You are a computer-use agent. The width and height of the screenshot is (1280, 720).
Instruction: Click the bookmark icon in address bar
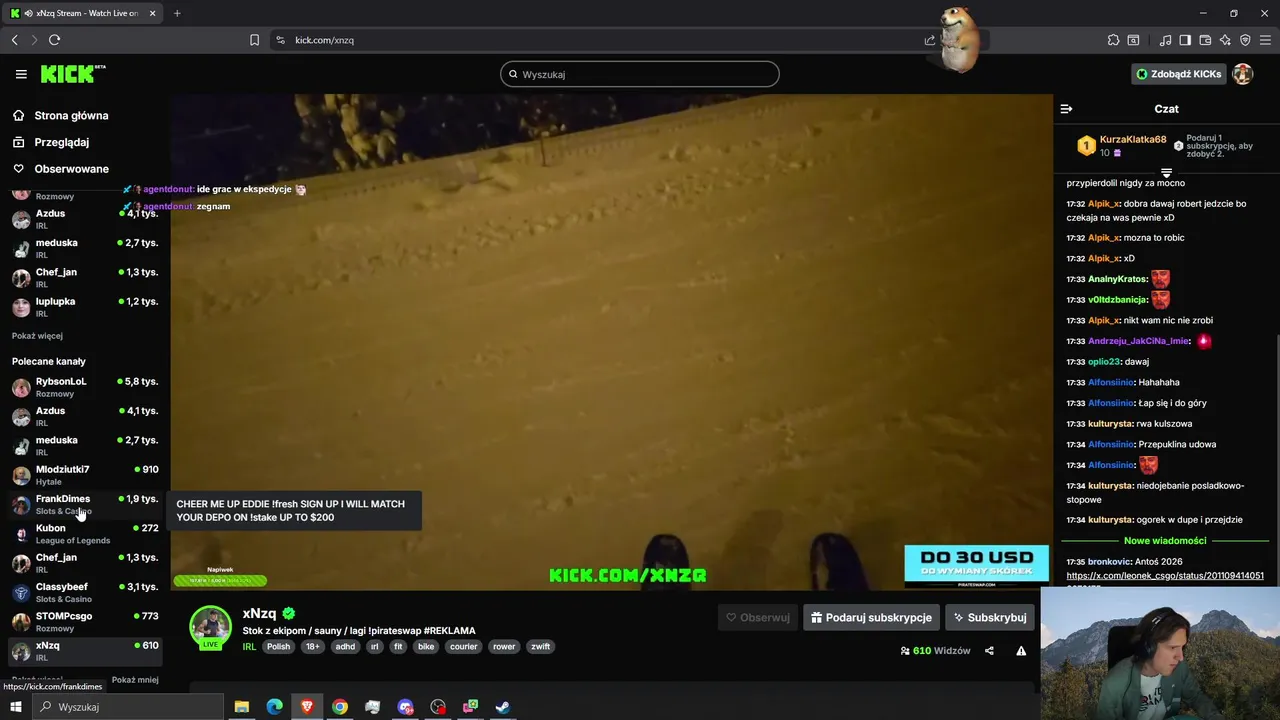[254, 40]
